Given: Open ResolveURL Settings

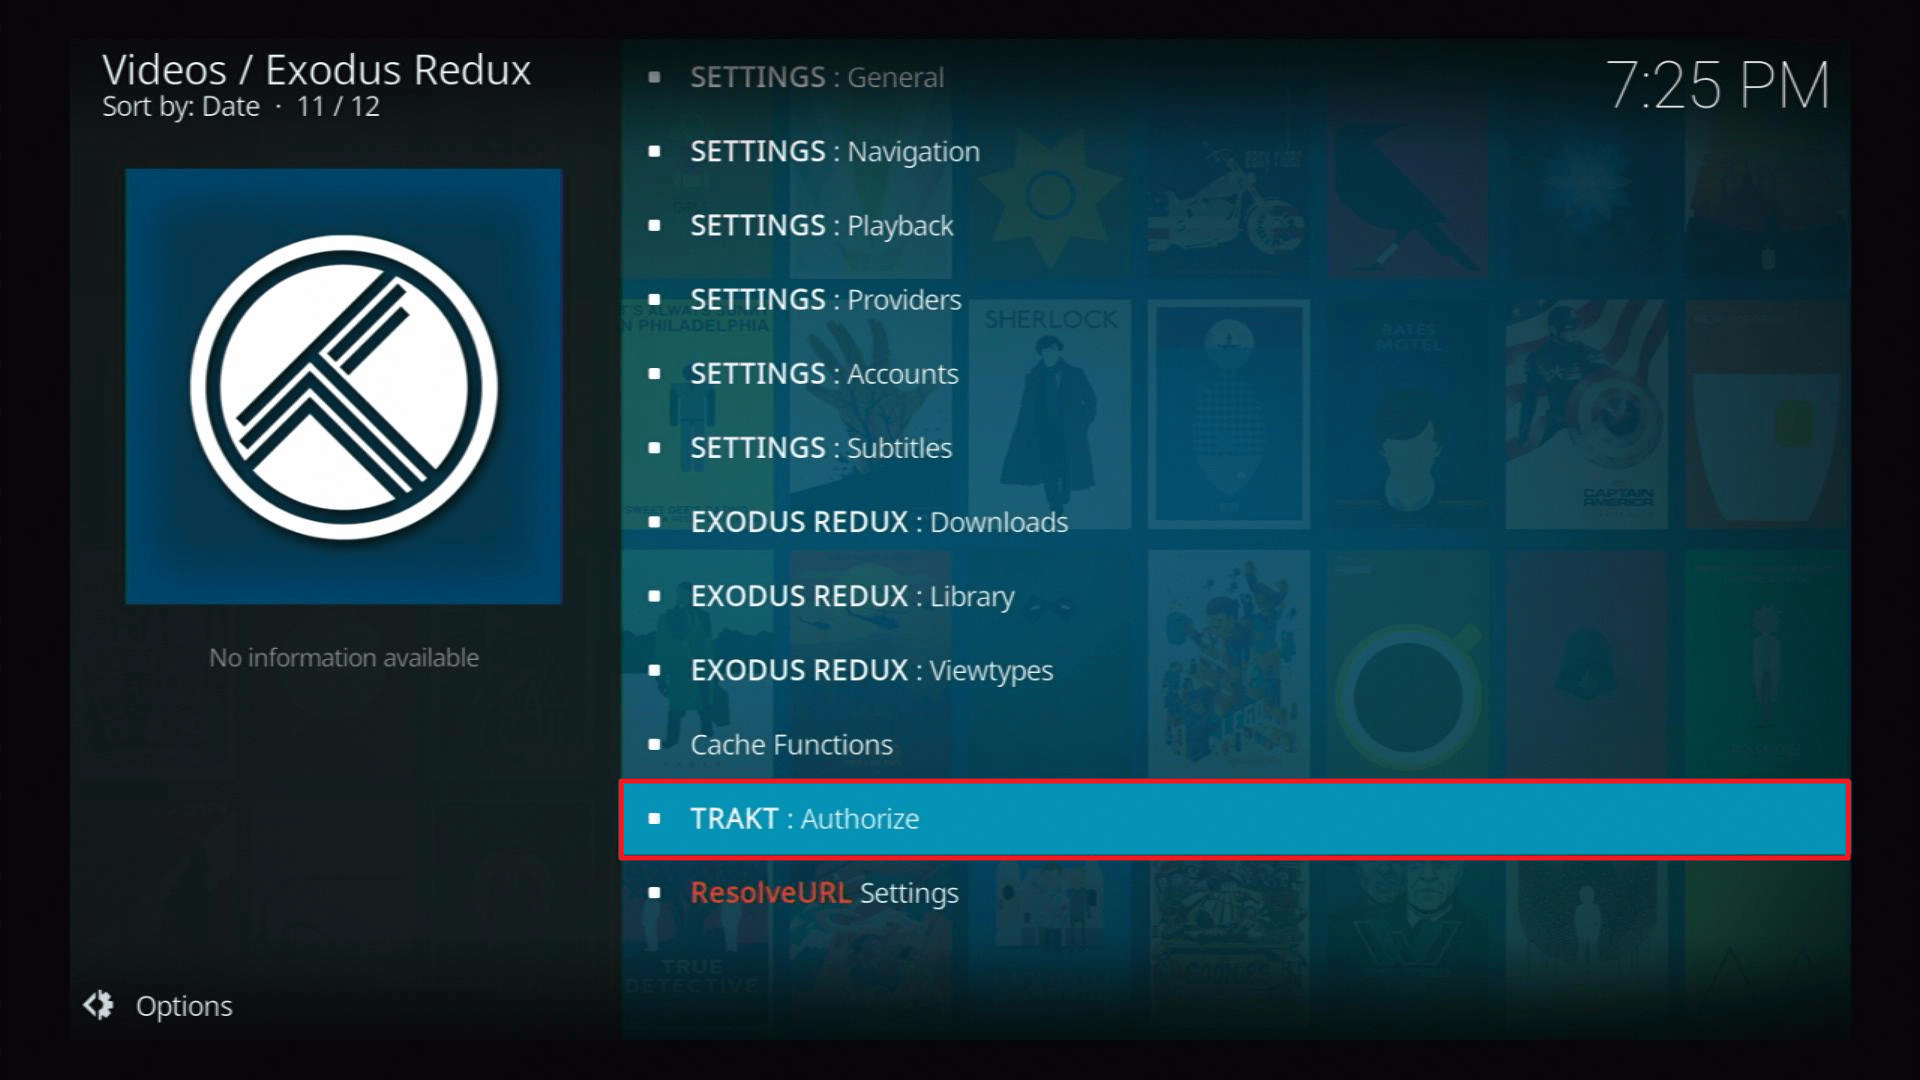Looking at the screenshot, I should click(824, 893).
